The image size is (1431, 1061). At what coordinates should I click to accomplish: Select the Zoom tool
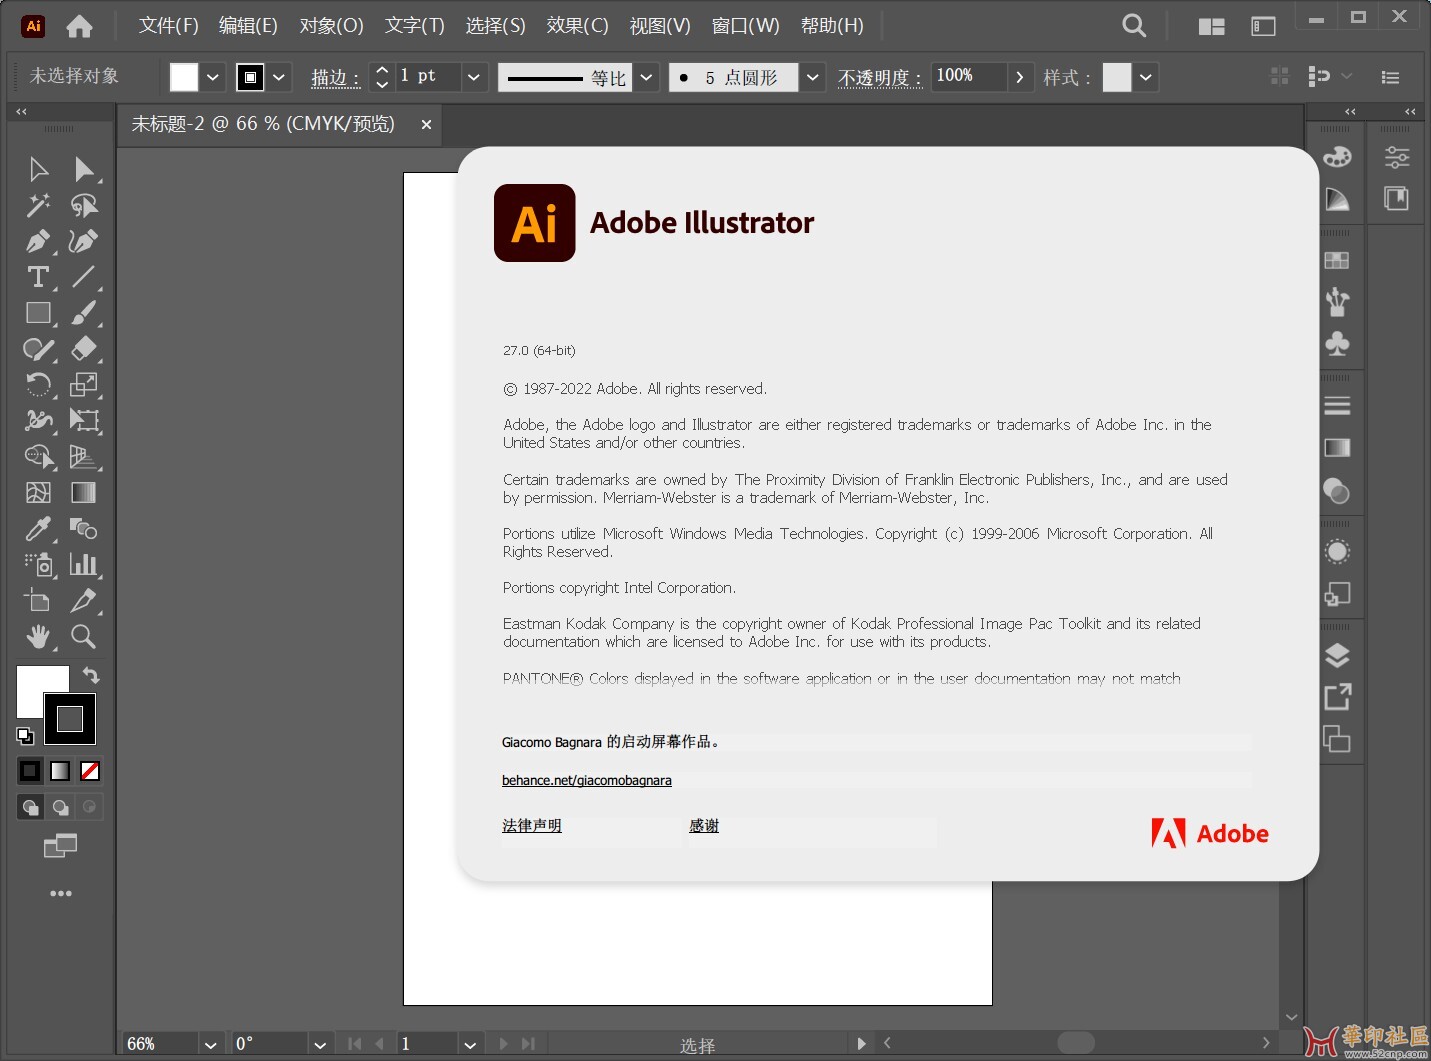point(84,637)
